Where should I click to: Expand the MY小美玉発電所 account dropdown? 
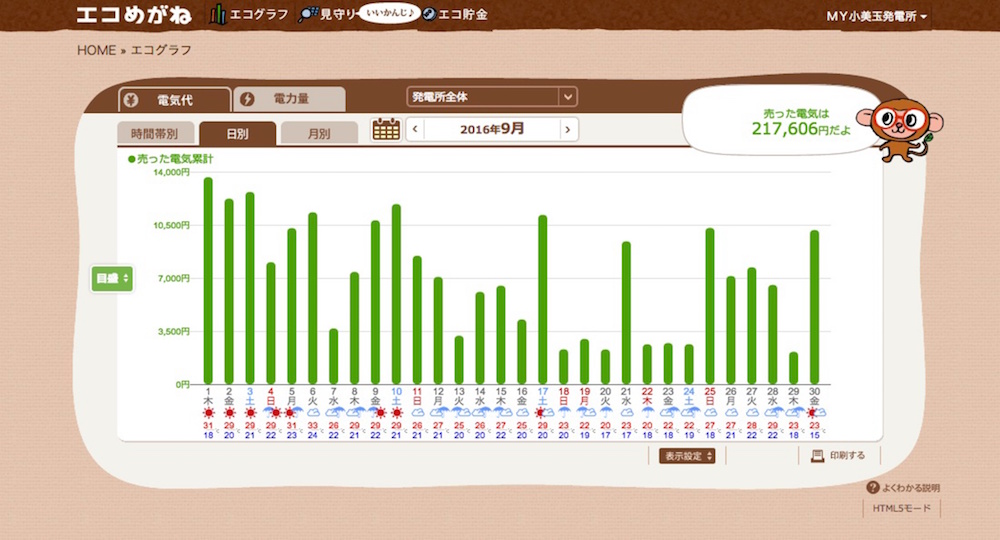[876, 16]
